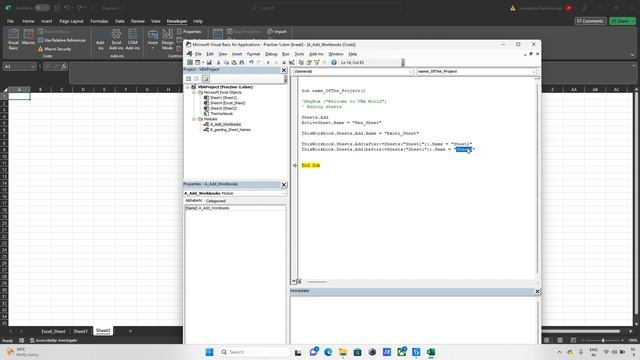Image resolution: width=640 pixels, height=360 pixels.
Task: Click Excel icon in Windows taskbar
Action: click(431, 352)
